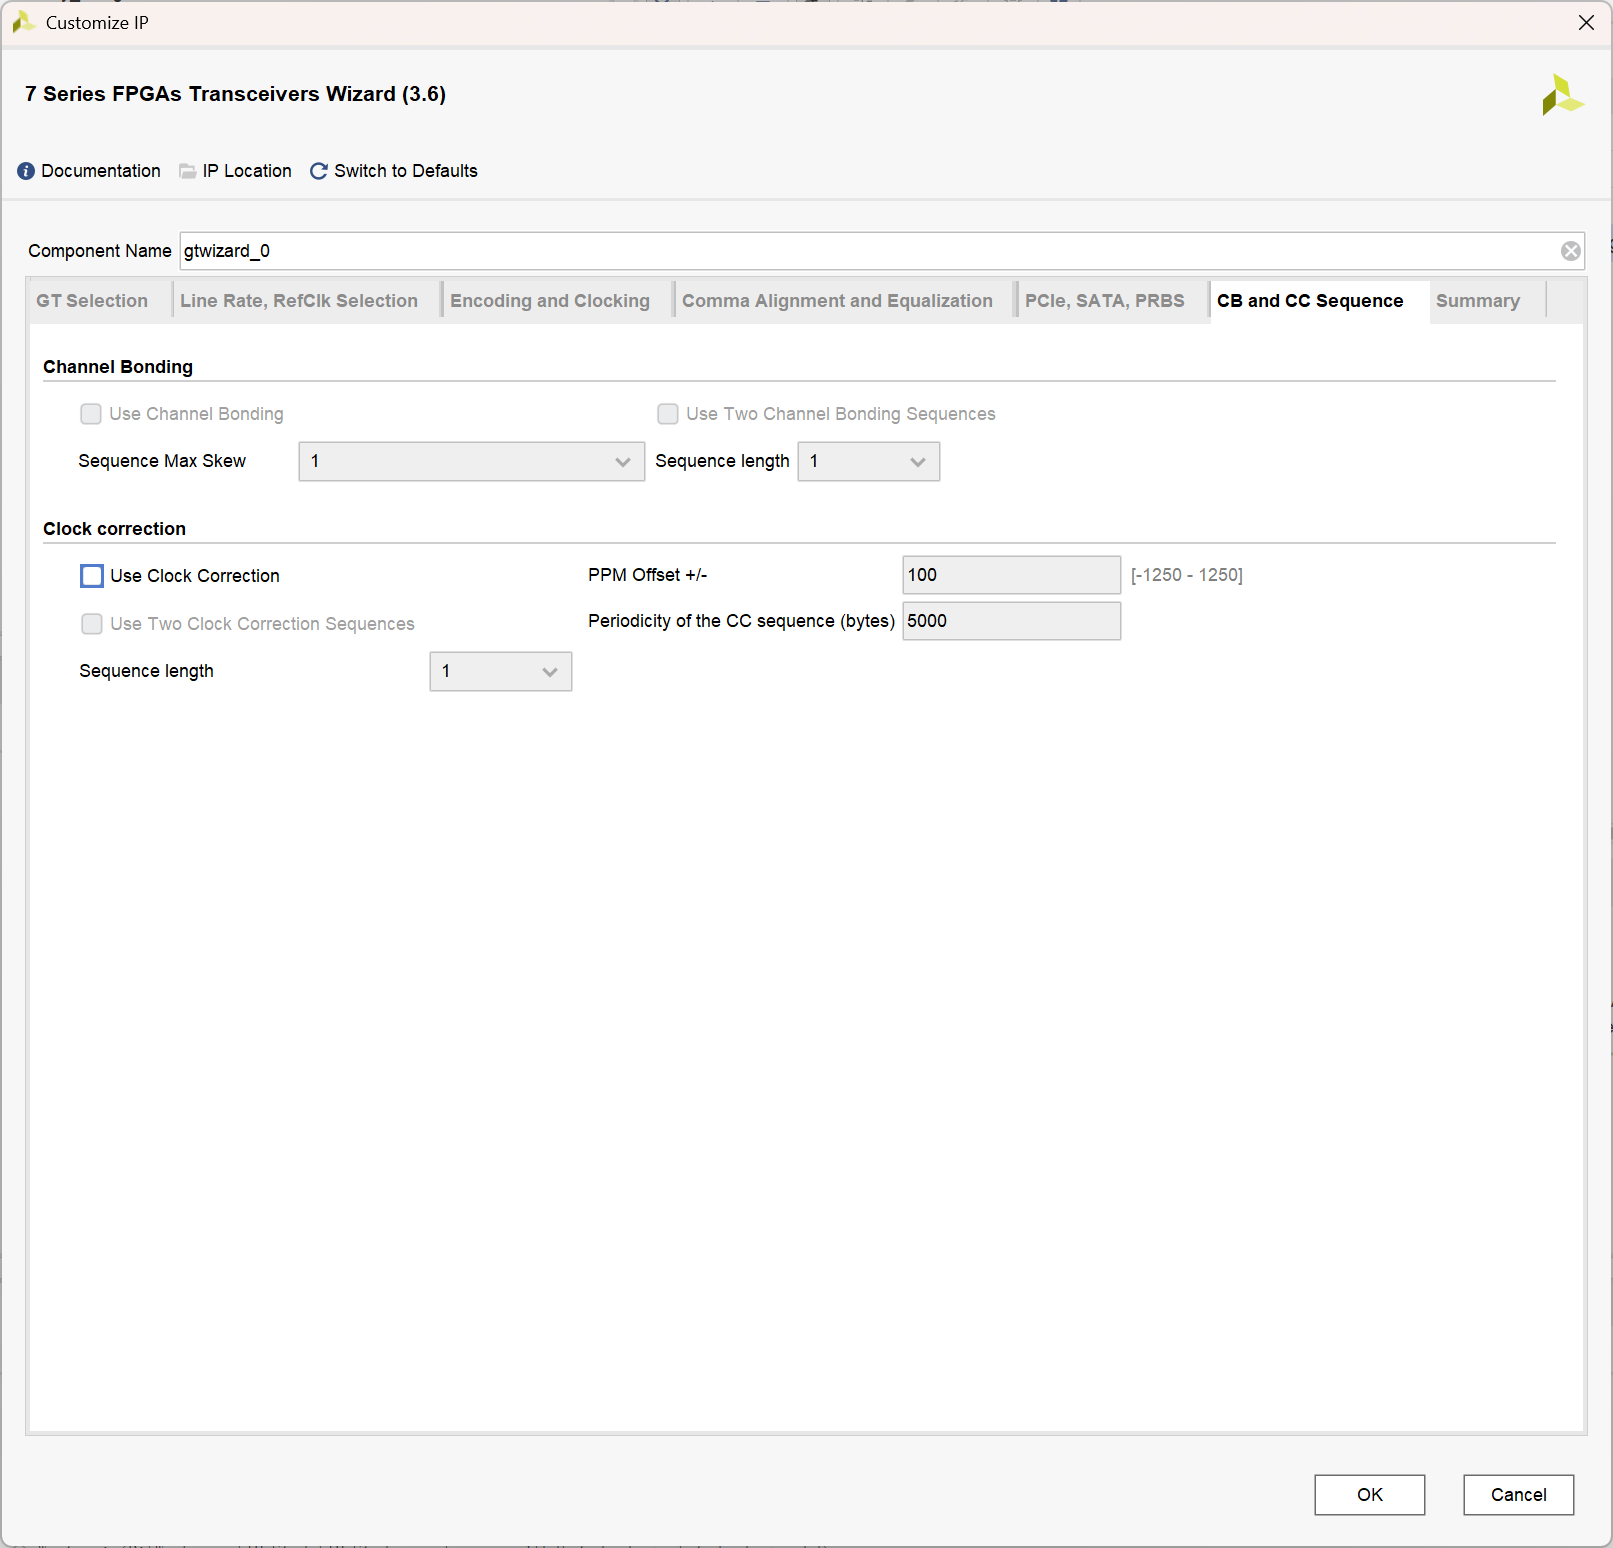
Task: Open the Channel Bonding Sequence length dropdown
Action: (869, 461)
